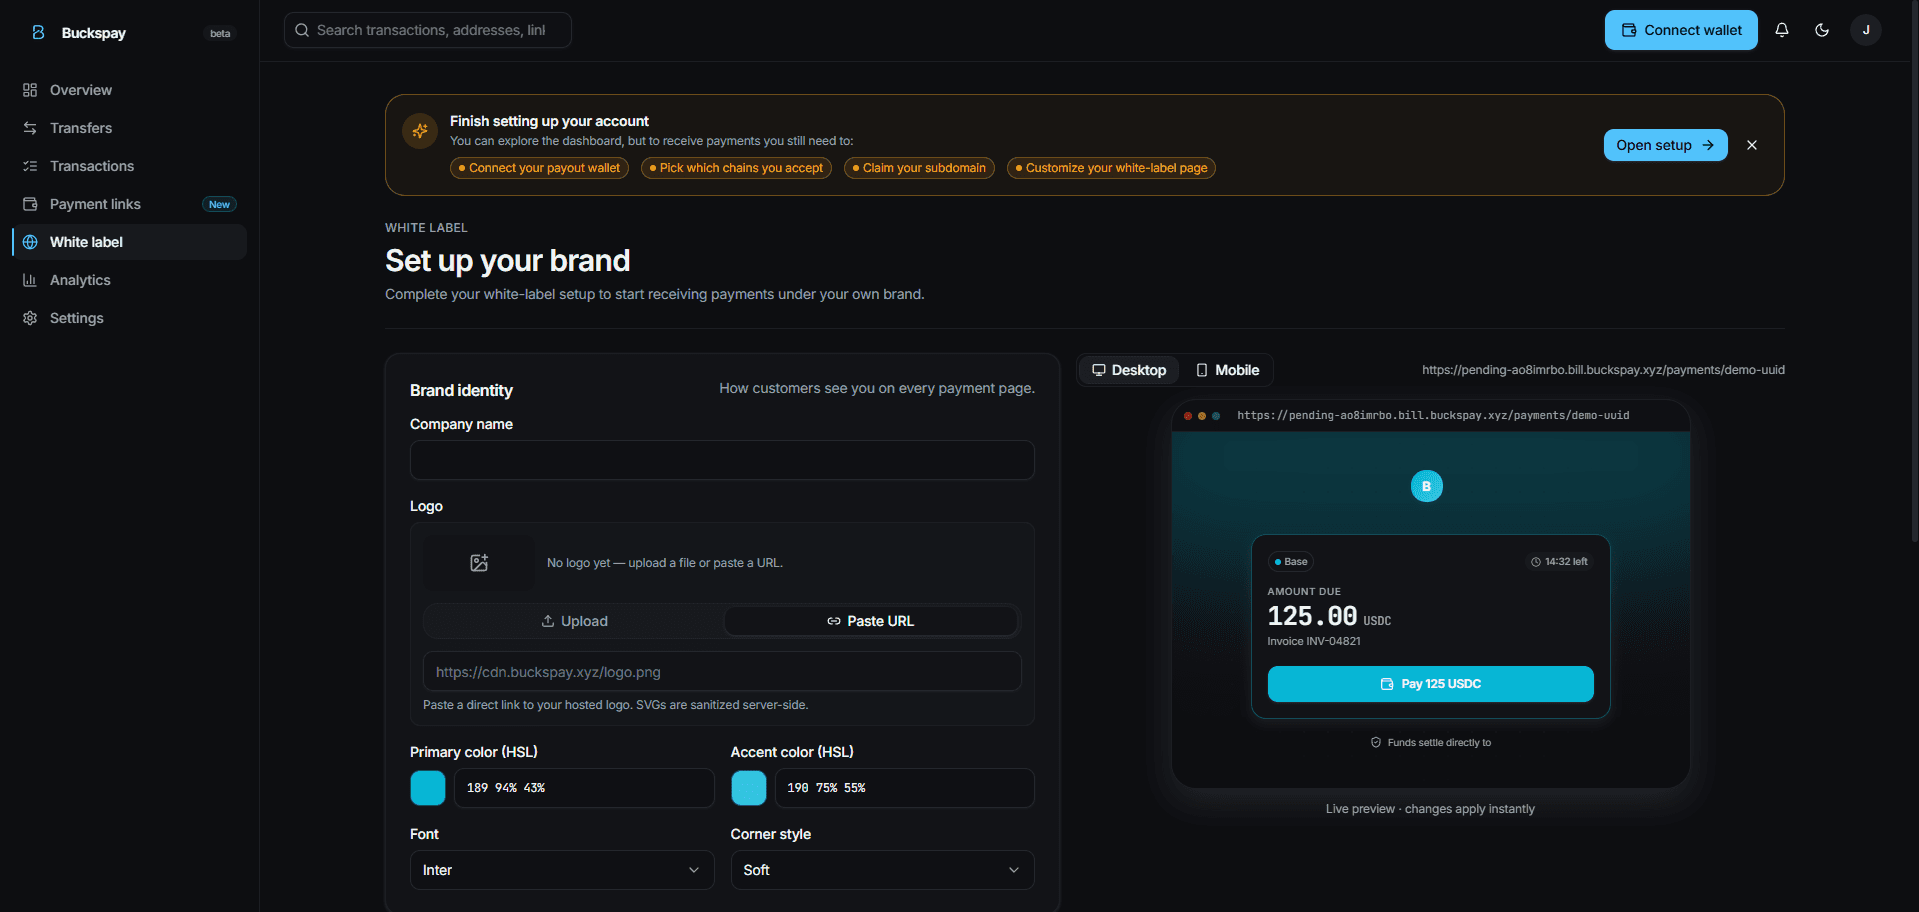This screenshot has width=1919, height=912.
Task: Toggle dark mode moon icon
Action: [x=1822, y=30]
